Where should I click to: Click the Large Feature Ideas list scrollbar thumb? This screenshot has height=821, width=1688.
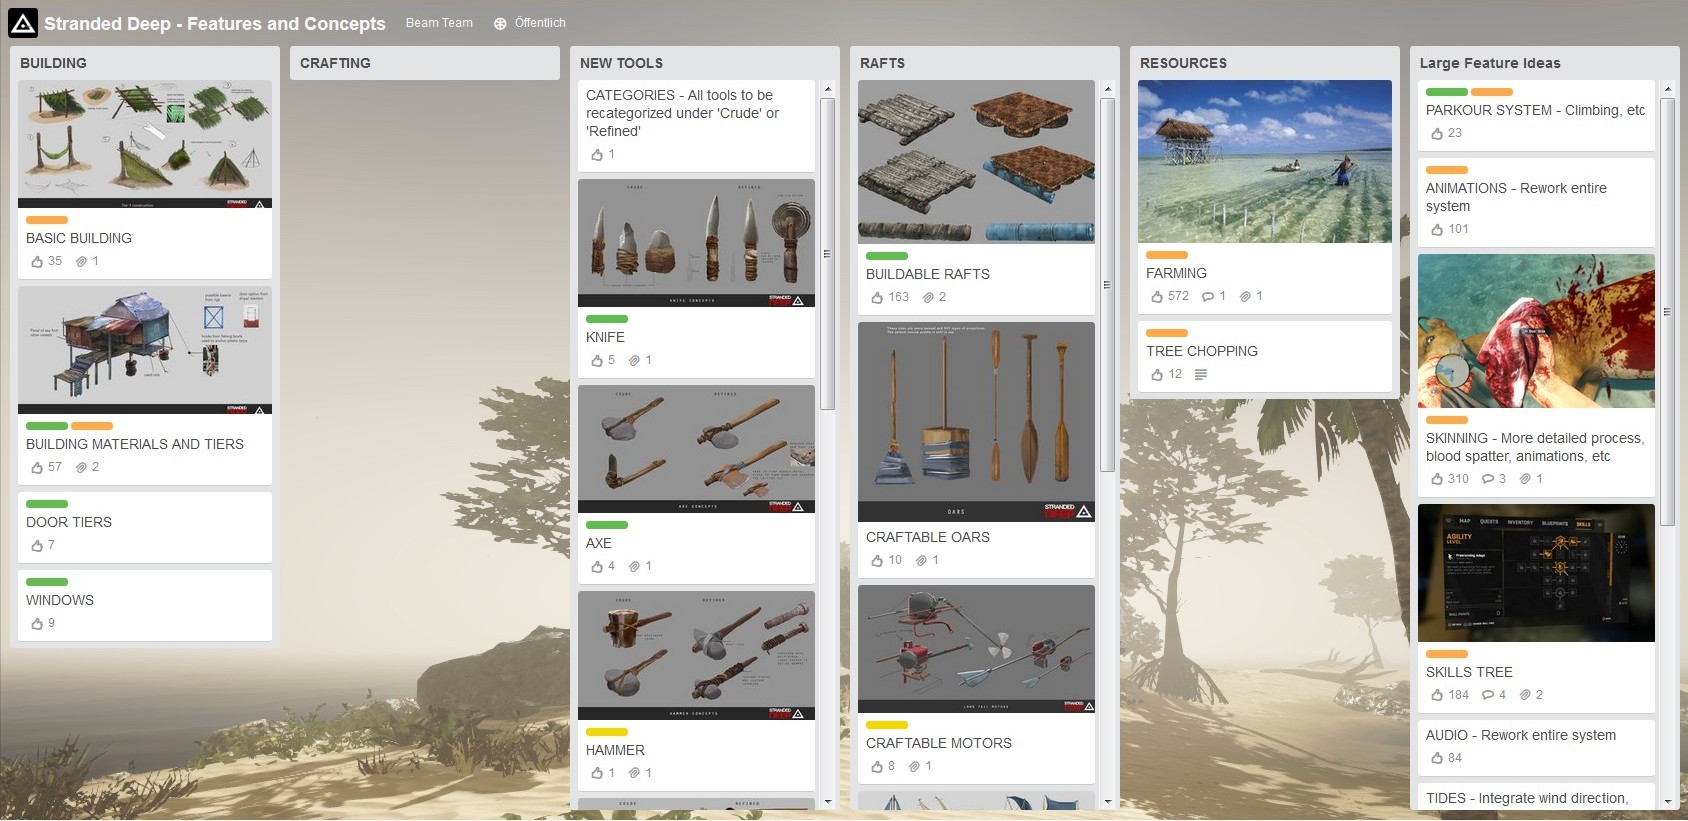click(x=1667, y=312)
